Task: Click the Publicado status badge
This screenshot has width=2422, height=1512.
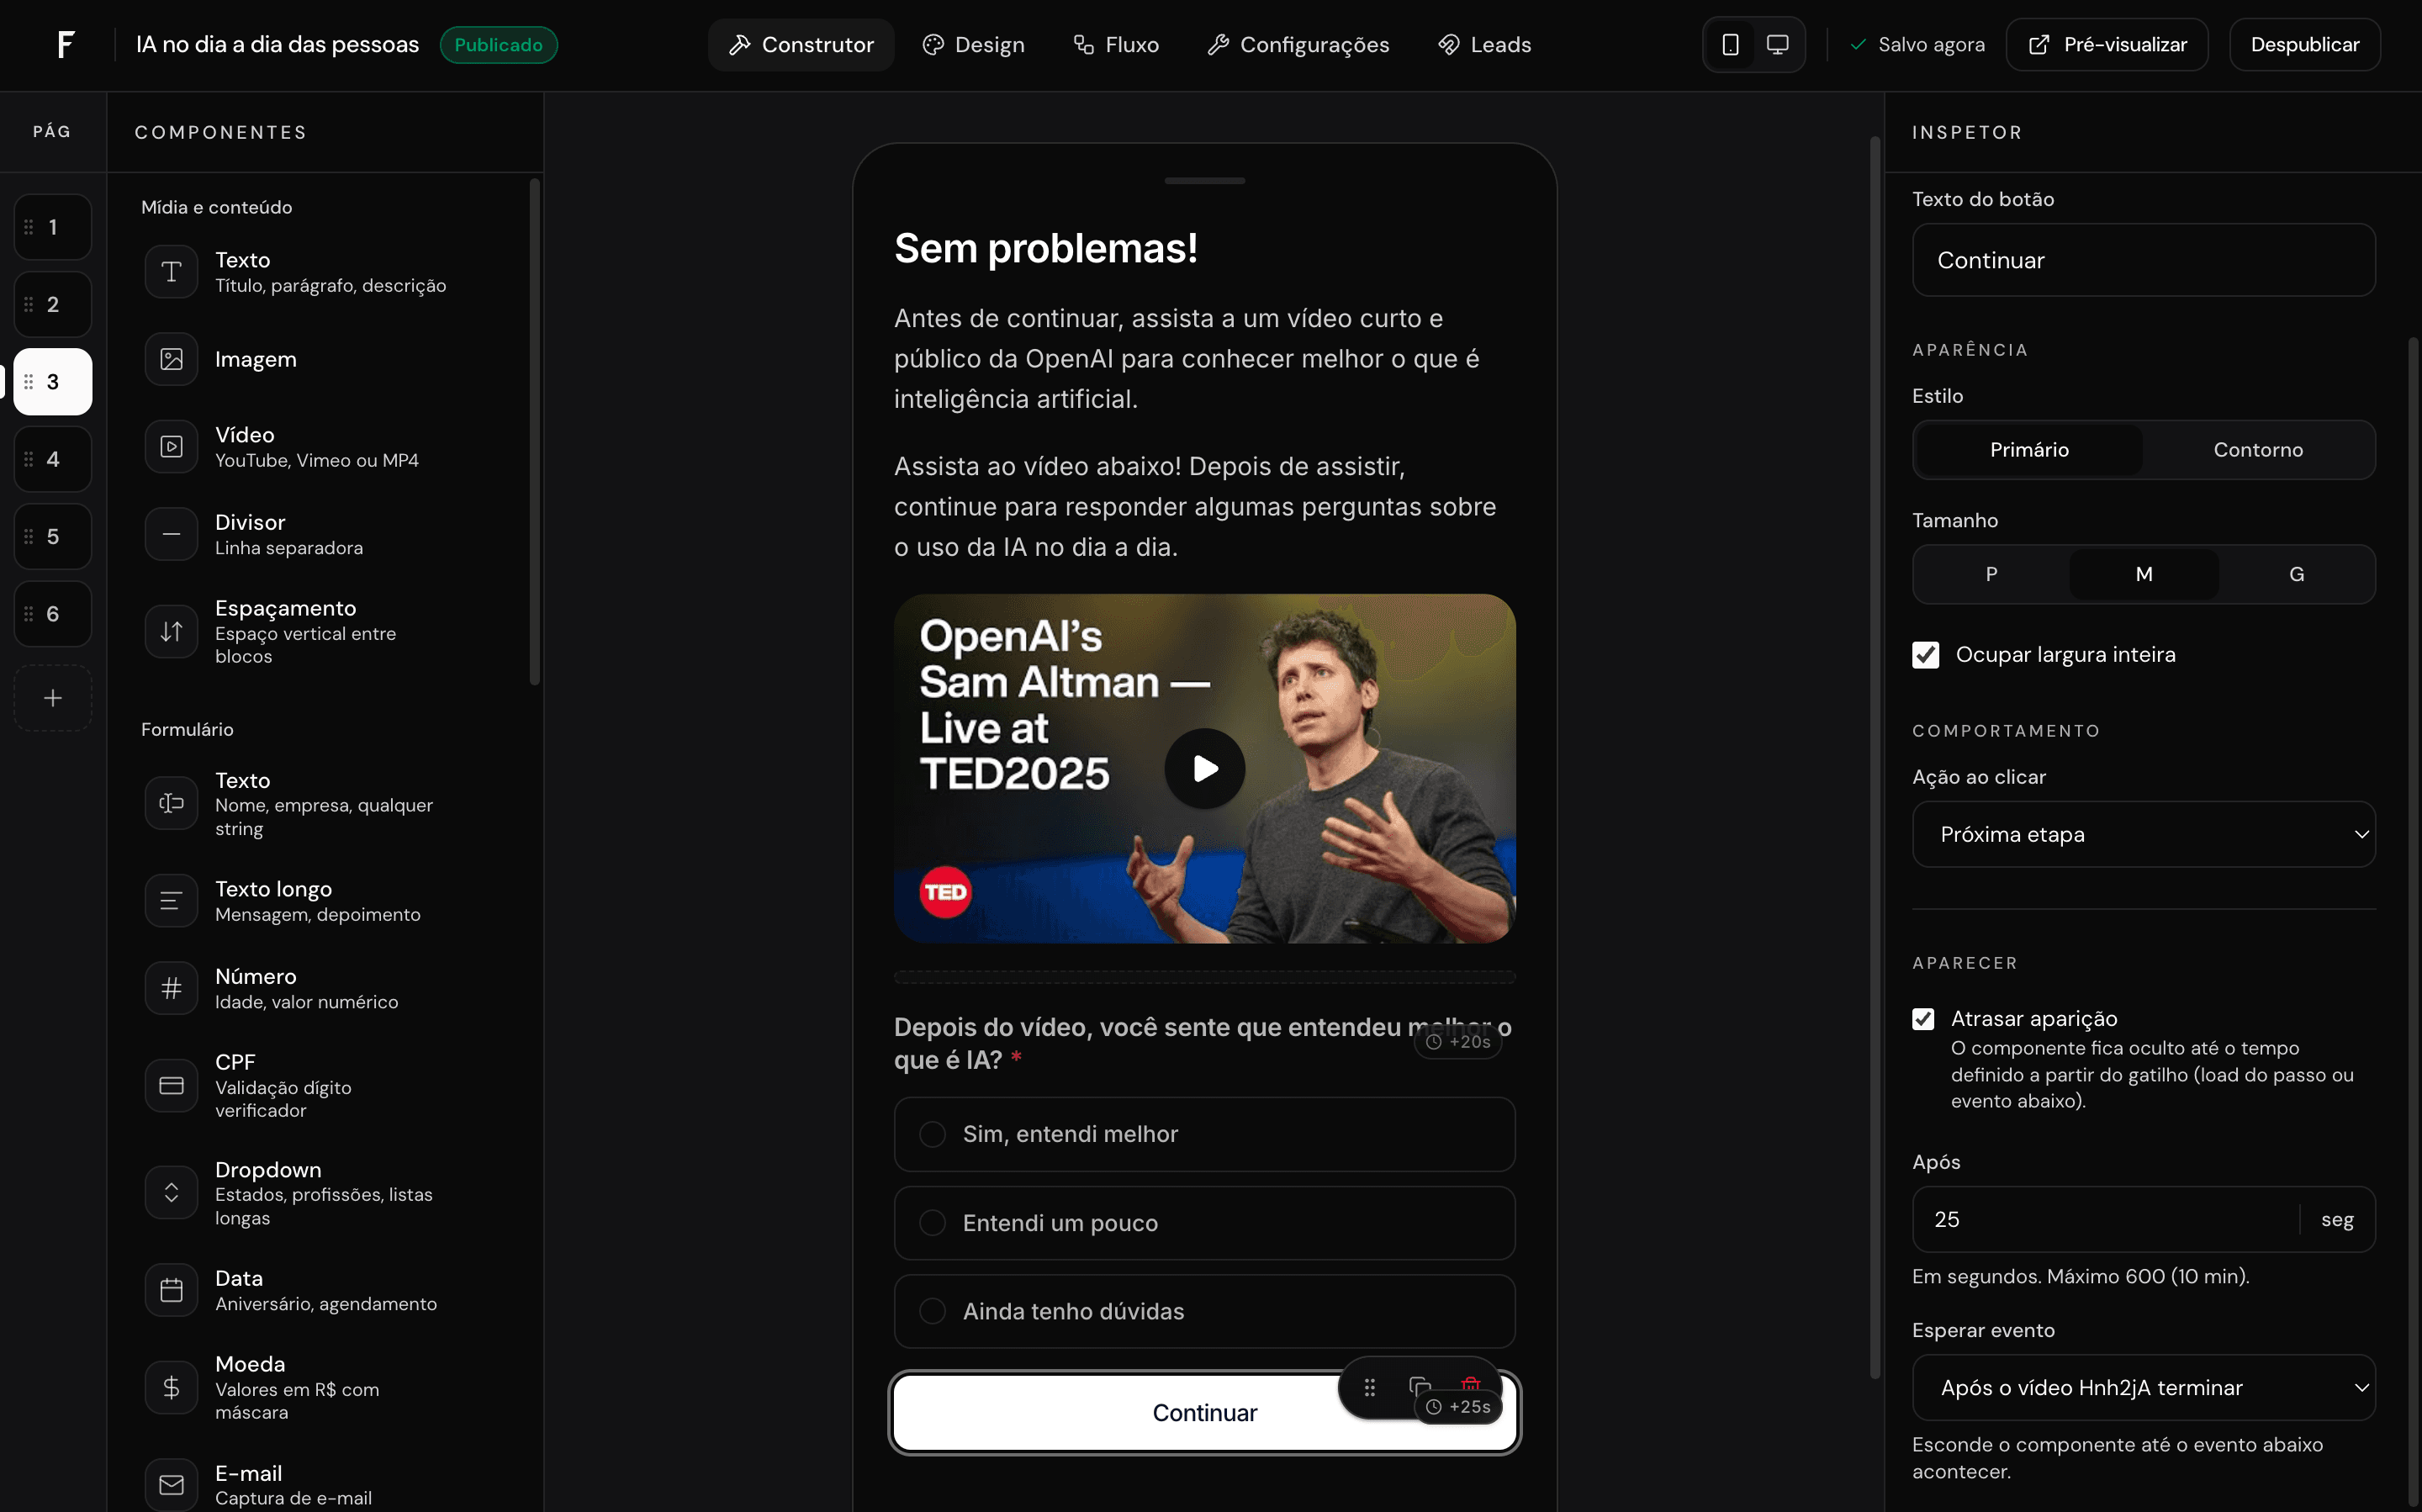Action: (x=498, y=45)
